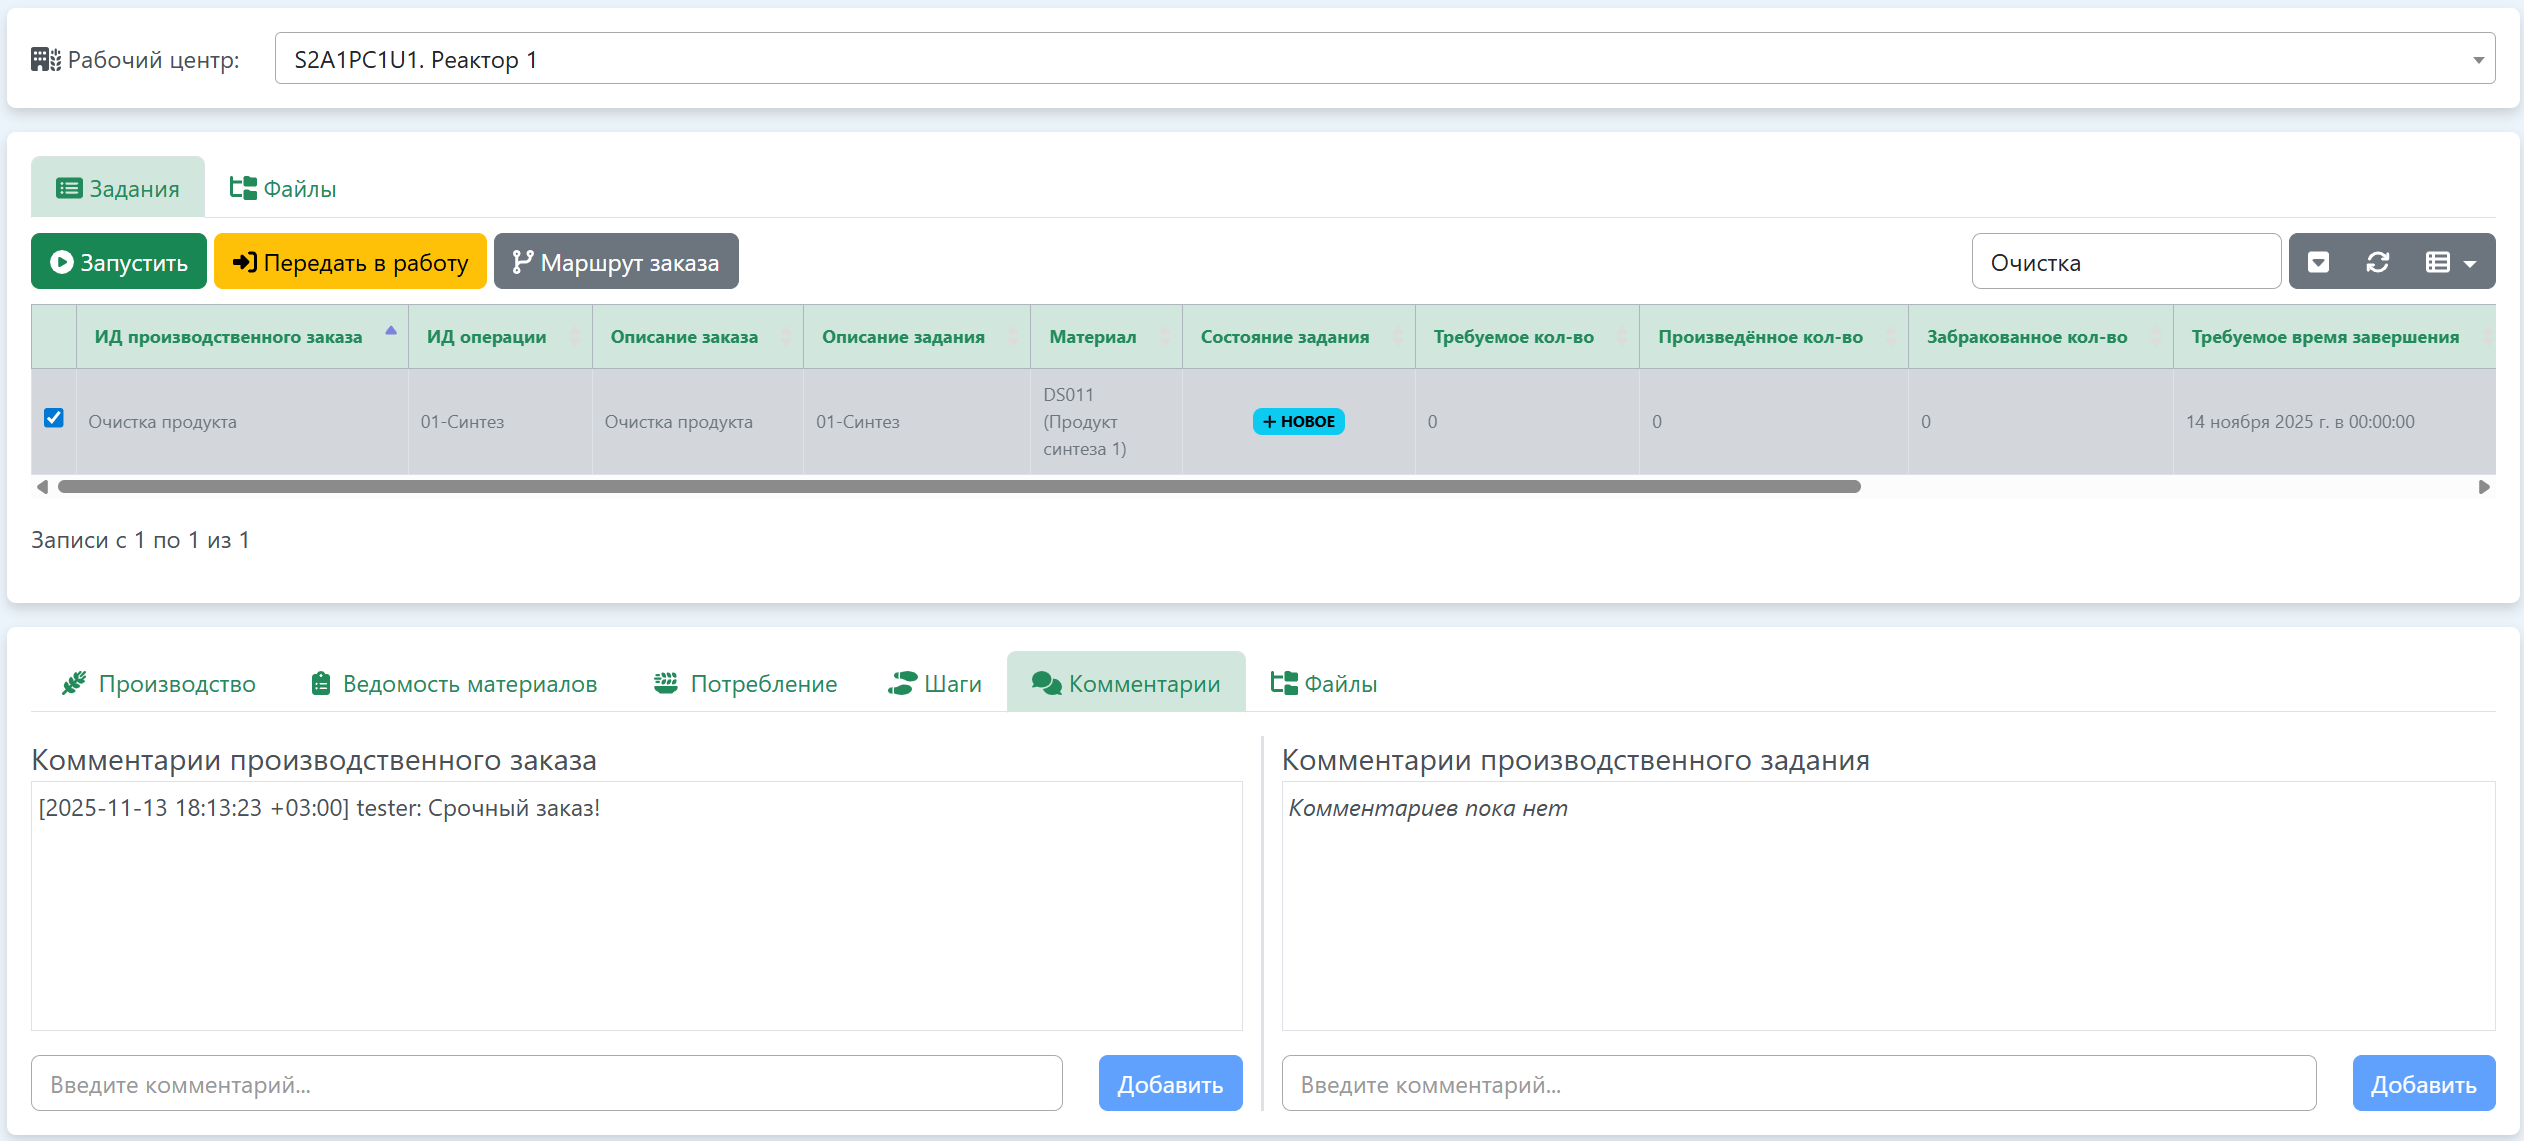Add comment to production task
Image resolution: width=2524 pixels, height=1141 pixels.
coord(2422,1084)
